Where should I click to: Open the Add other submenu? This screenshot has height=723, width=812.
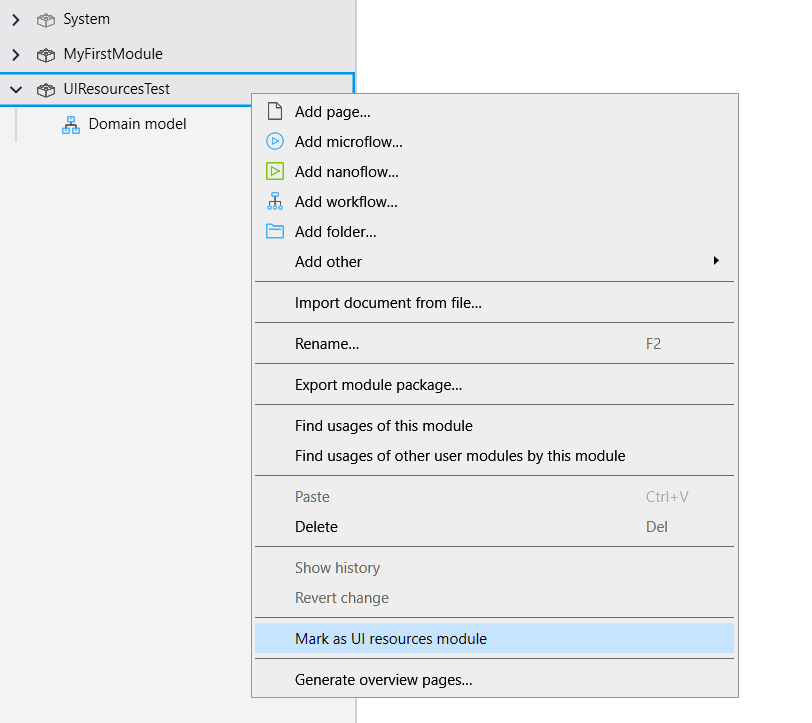pyautogui.click(x=330, y=261)
